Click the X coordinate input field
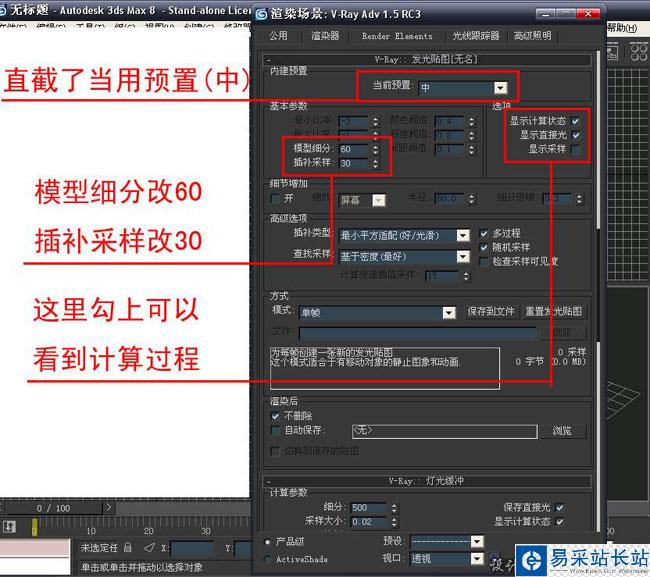Screen dimensions: 650x577 click(x=191, y=548)
